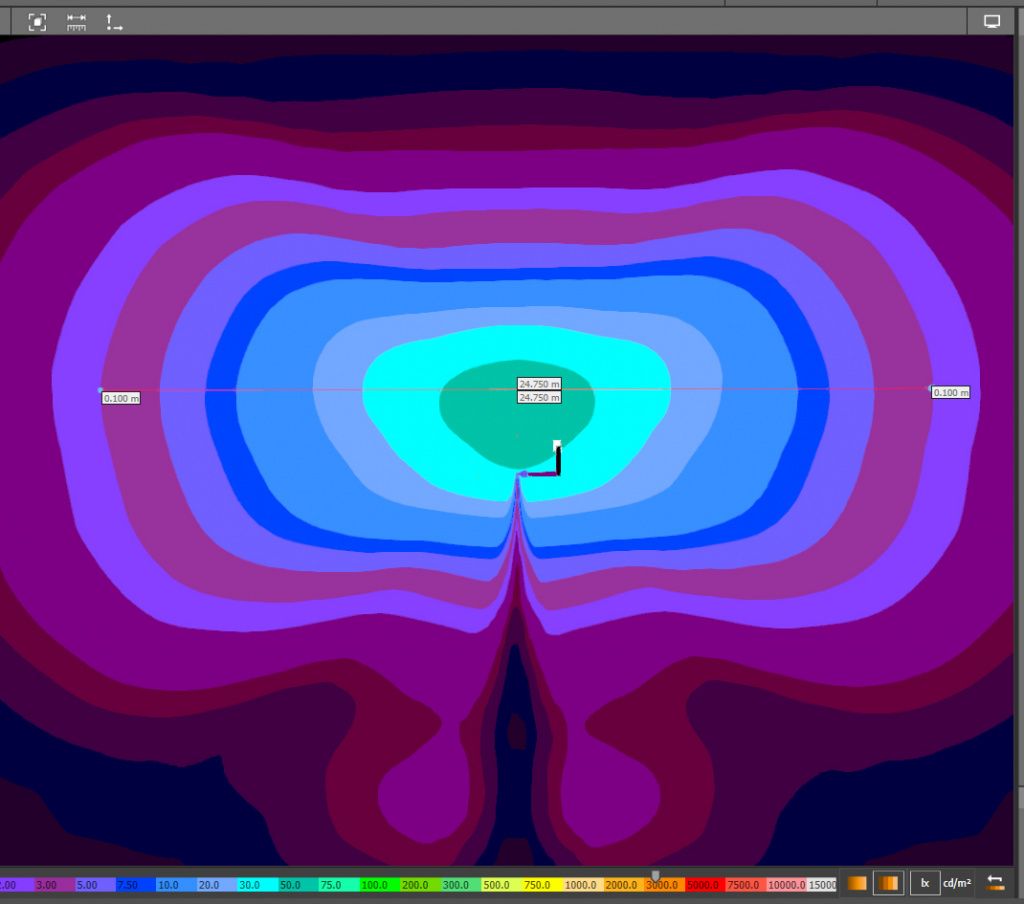Pick the 7500.0 legend swatch

(x=745, y=884)
